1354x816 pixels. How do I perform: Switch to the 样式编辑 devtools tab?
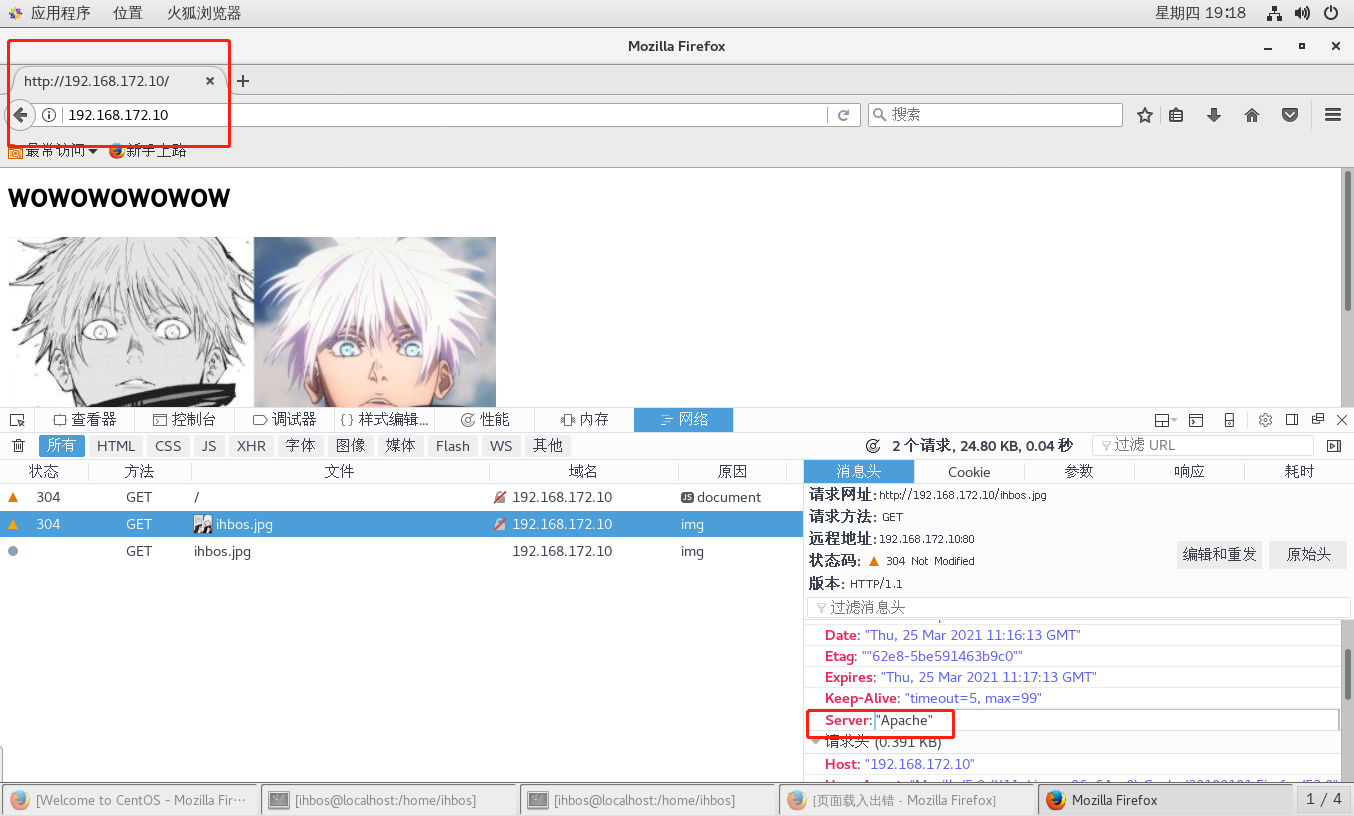tap(384, 420)
